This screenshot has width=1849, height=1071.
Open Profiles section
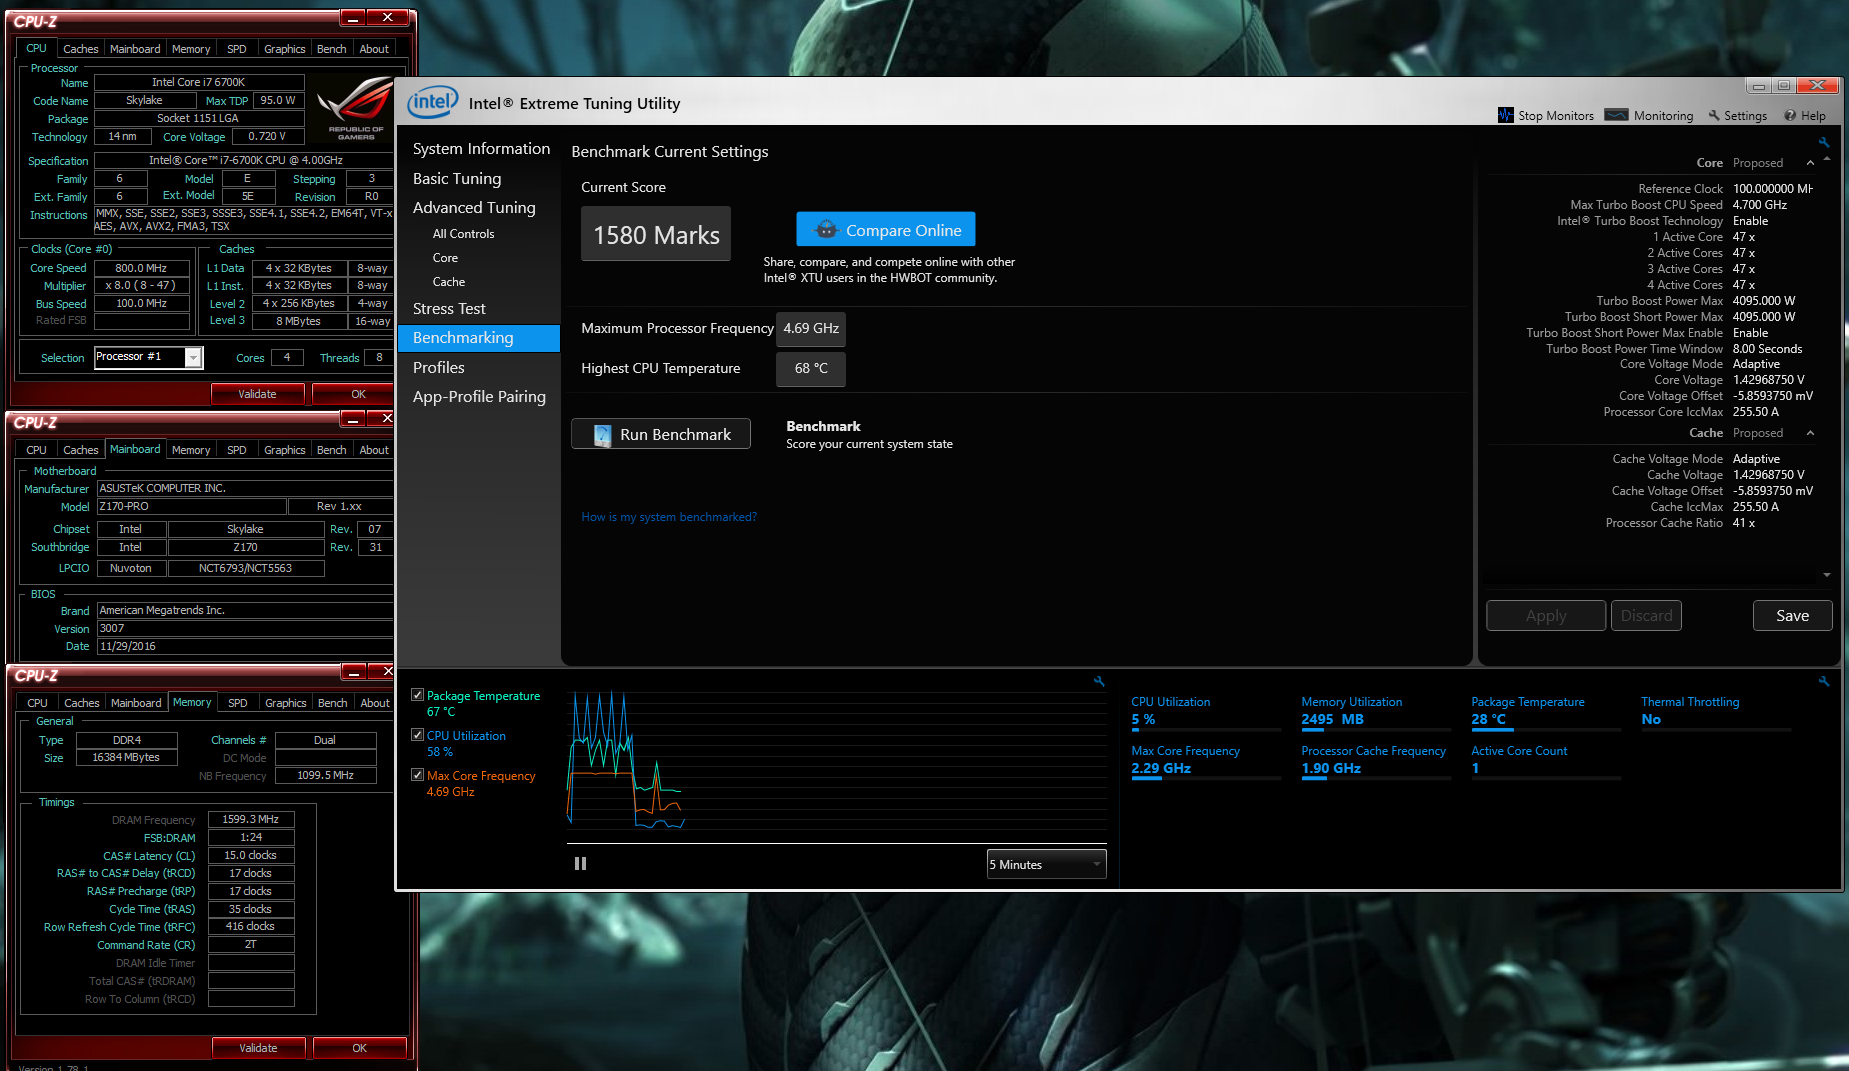pos(438,368)
